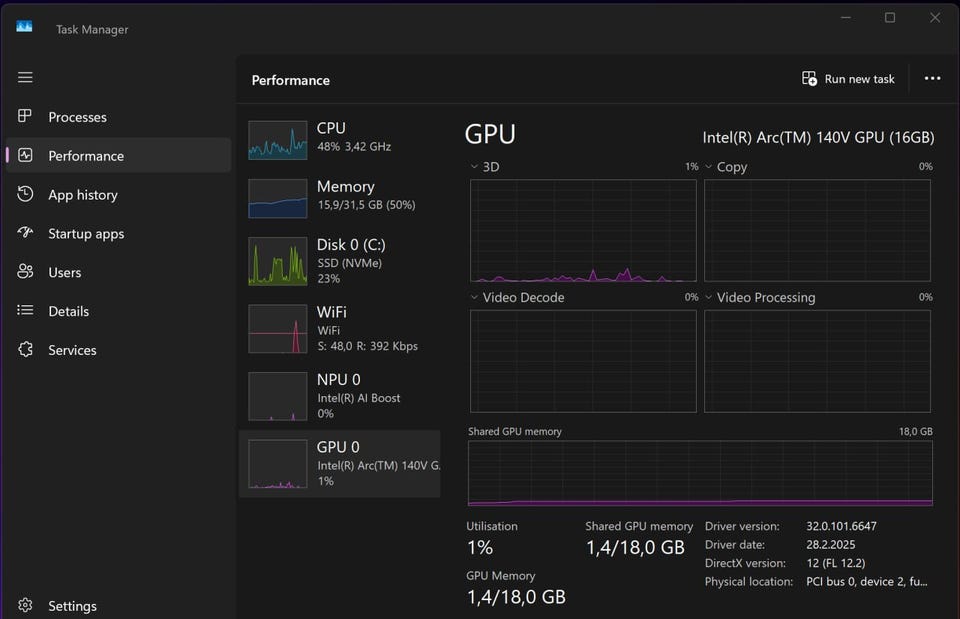Toggle the hamburger navigation menu
This screenshot has width=960, height=619.
click(25, 77)
